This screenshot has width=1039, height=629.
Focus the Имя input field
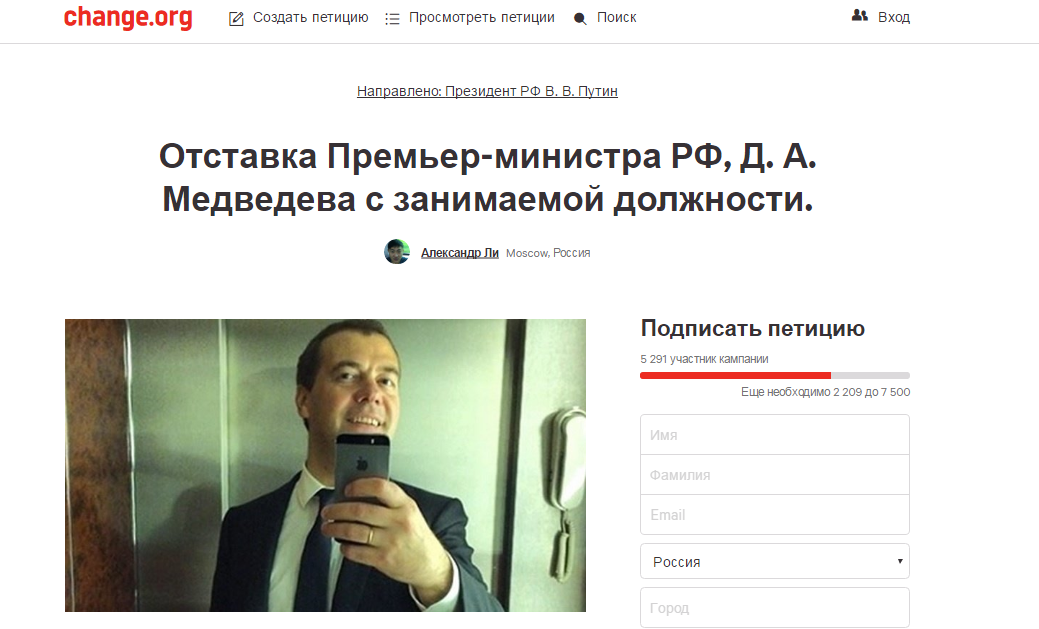point(775,435)
